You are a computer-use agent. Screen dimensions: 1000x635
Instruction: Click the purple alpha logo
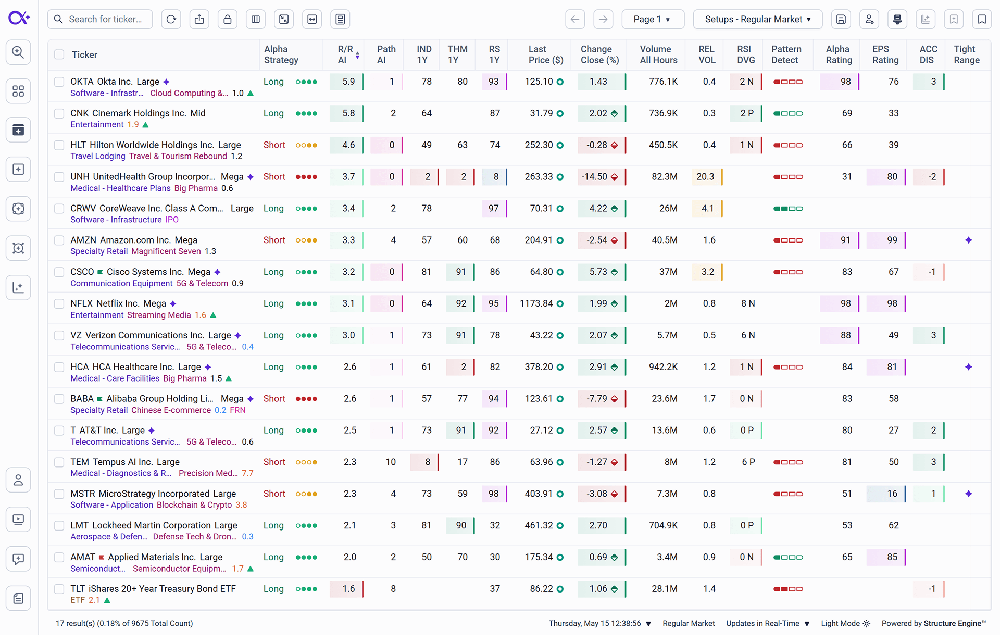[18, 18]
